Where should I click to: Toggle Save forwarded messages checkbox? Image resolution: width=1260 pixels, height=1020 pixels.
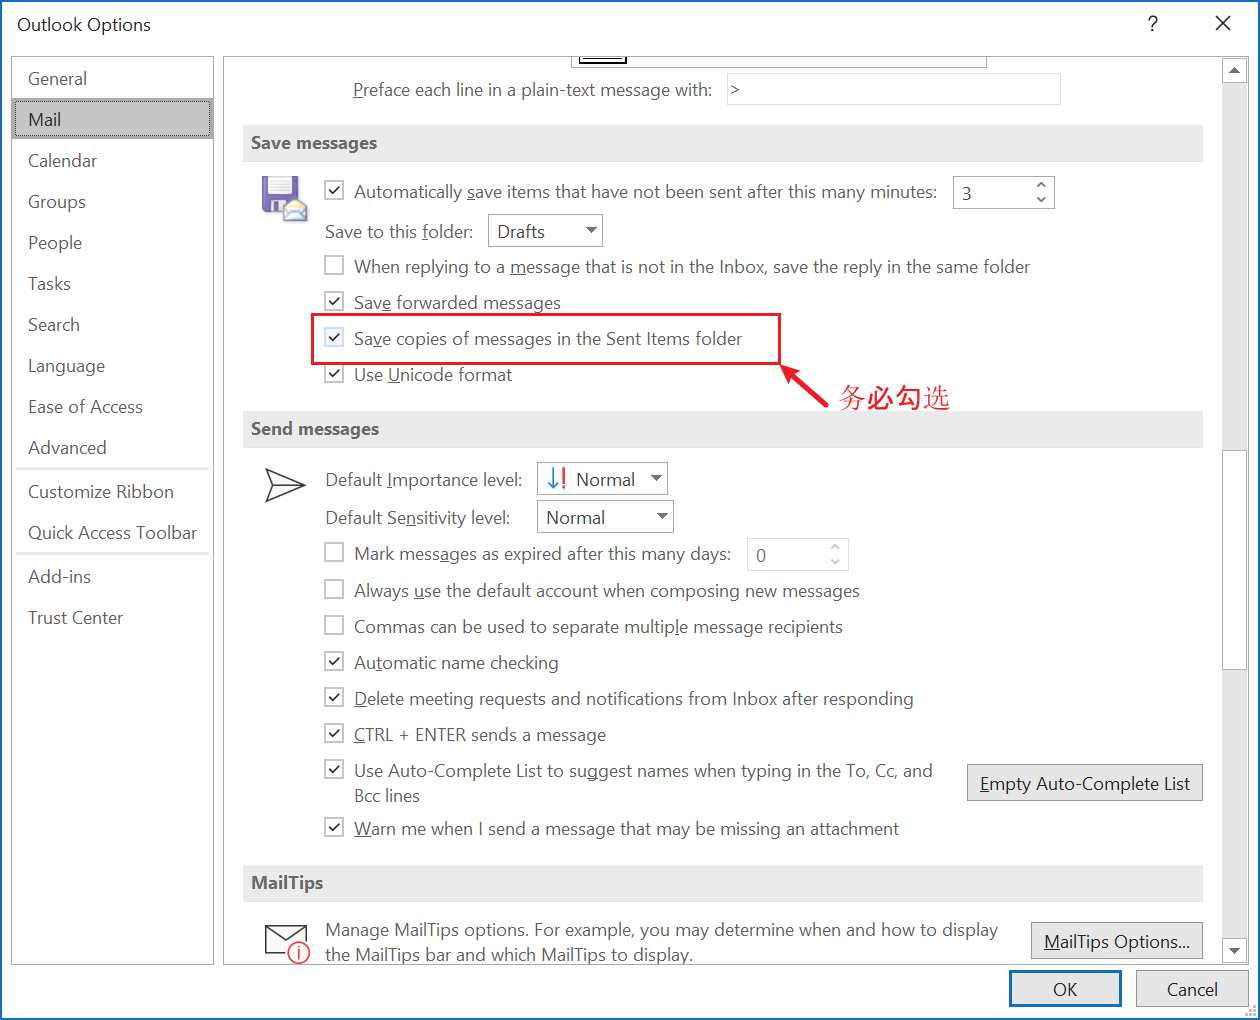pos(334,301)
